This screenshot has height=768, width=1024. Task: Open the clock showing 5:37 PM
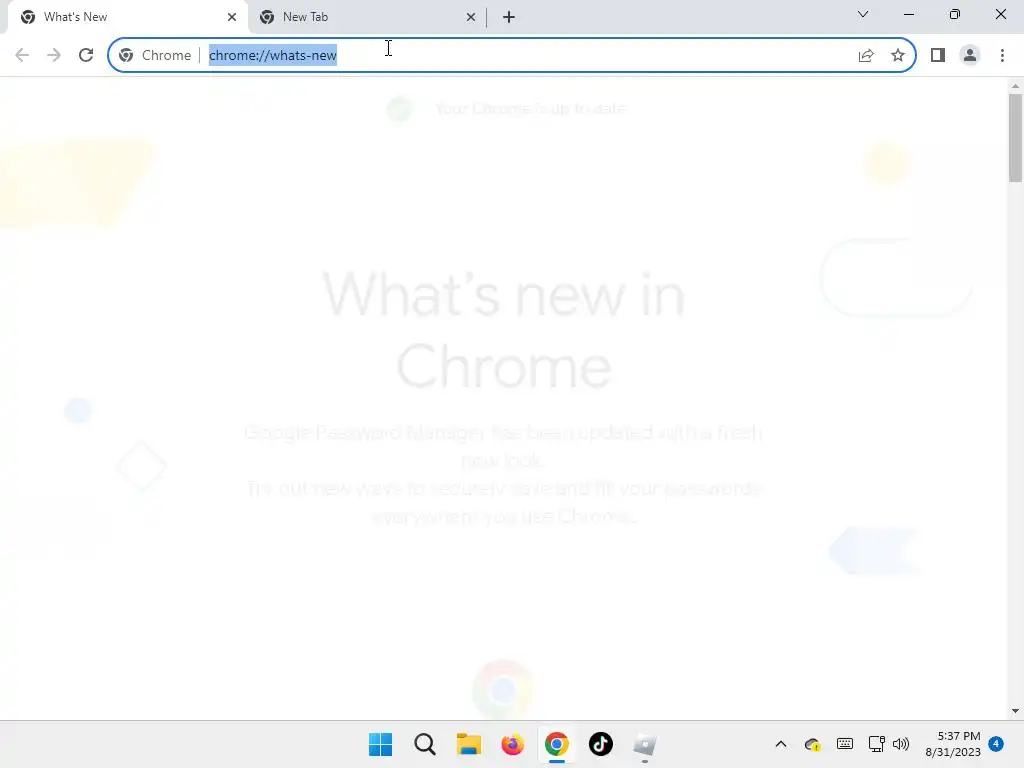pos(953,744)
